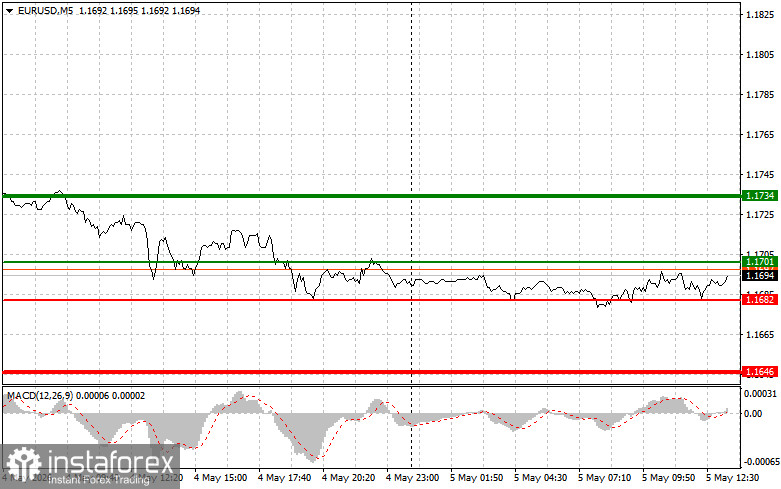Click the instaforex watermark text
781x489 pixels.
[111, 462]
